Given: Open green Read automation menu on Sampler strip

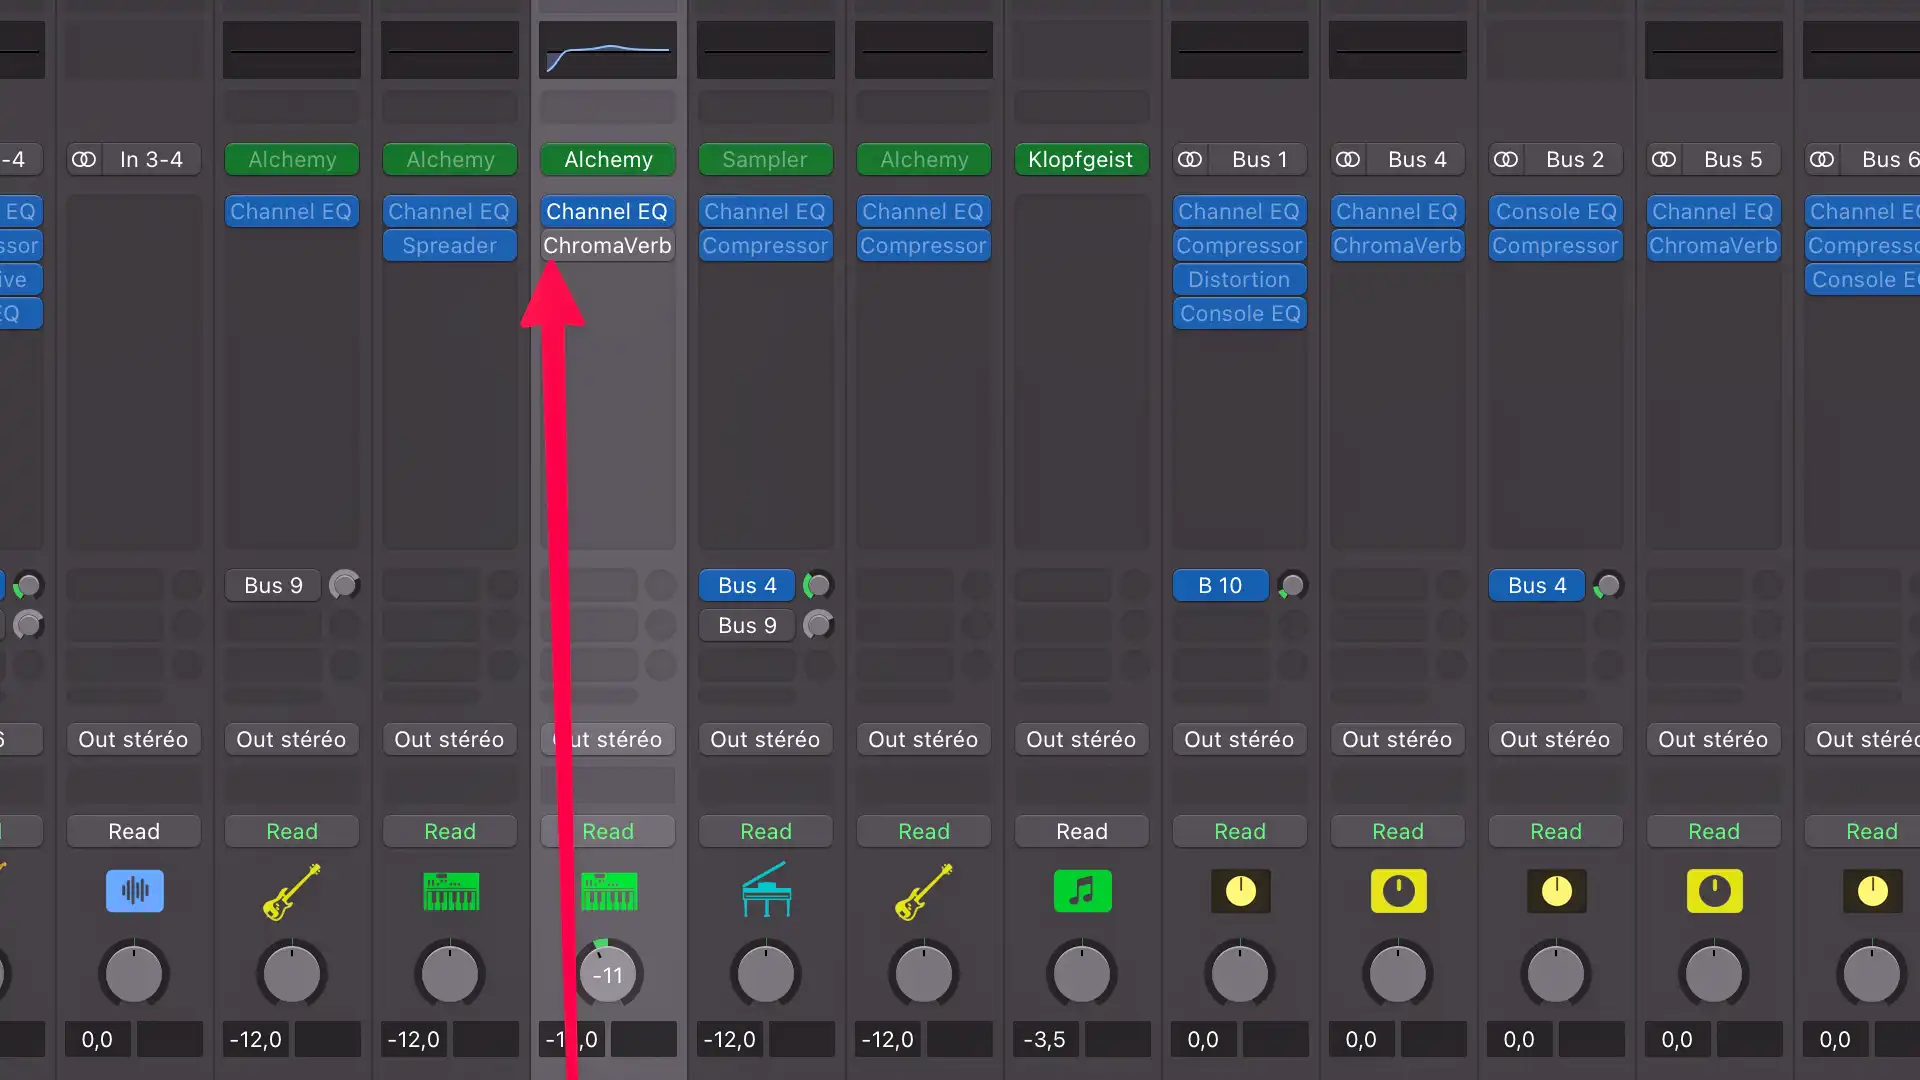Looking at the screenshot, I should click(x=766, y=831).
